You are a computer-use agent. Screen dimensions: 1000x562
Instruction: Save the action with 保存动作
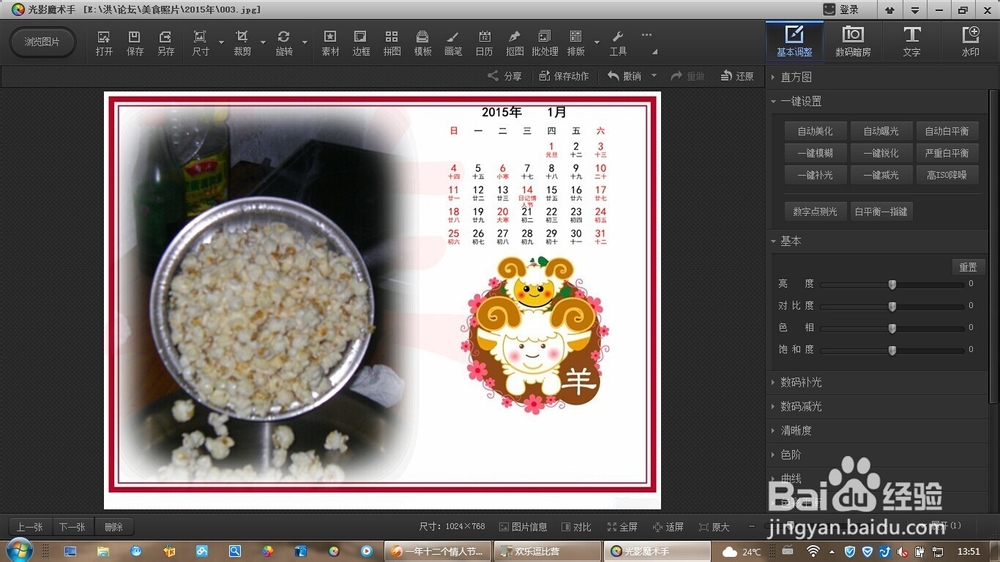tap(564, 77)
